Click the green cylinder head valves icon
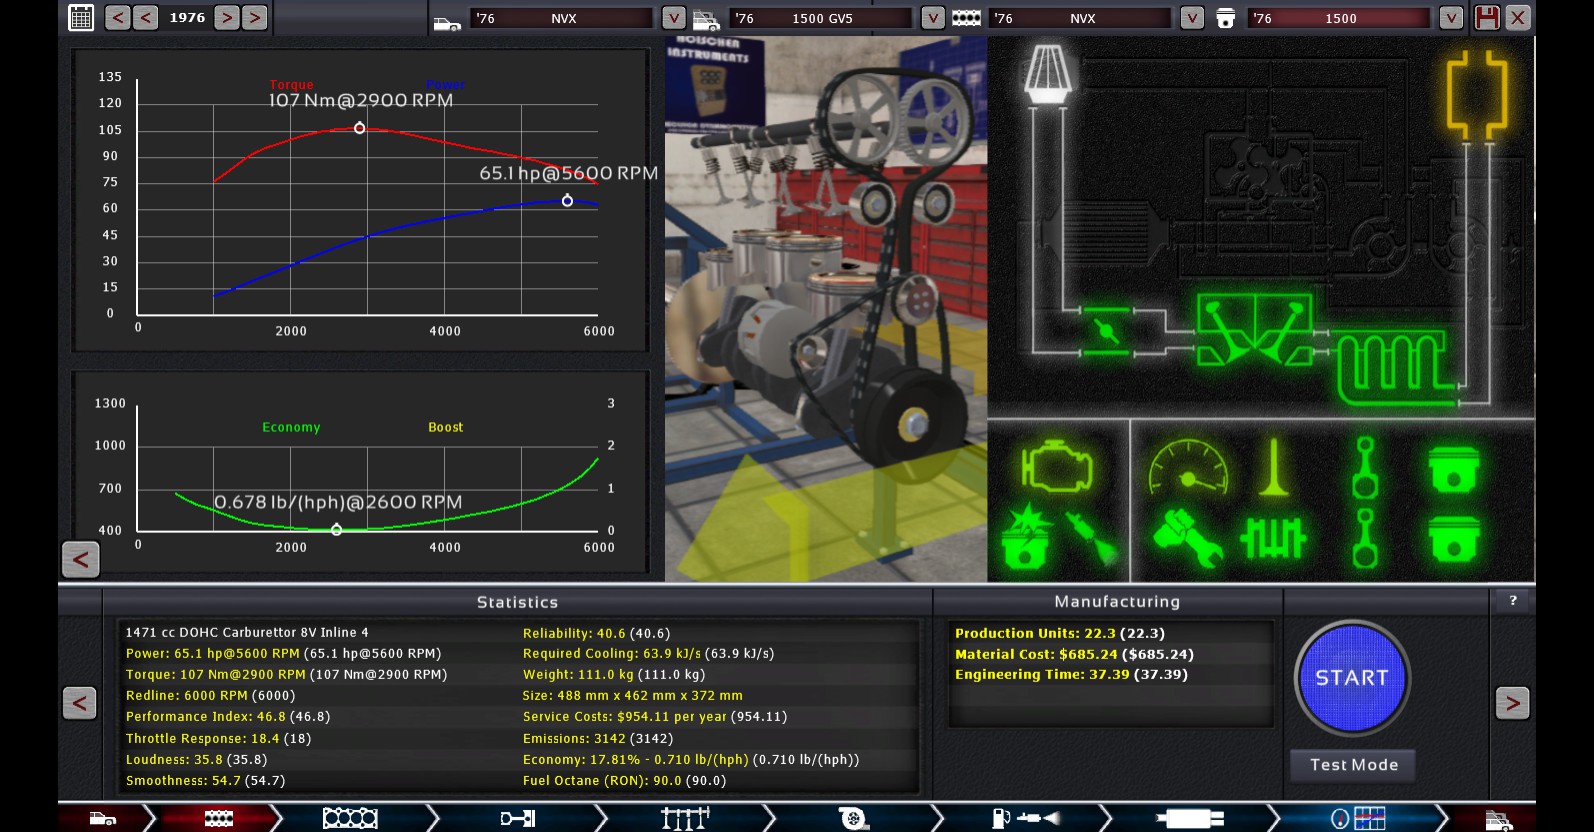 (1255, 329)
